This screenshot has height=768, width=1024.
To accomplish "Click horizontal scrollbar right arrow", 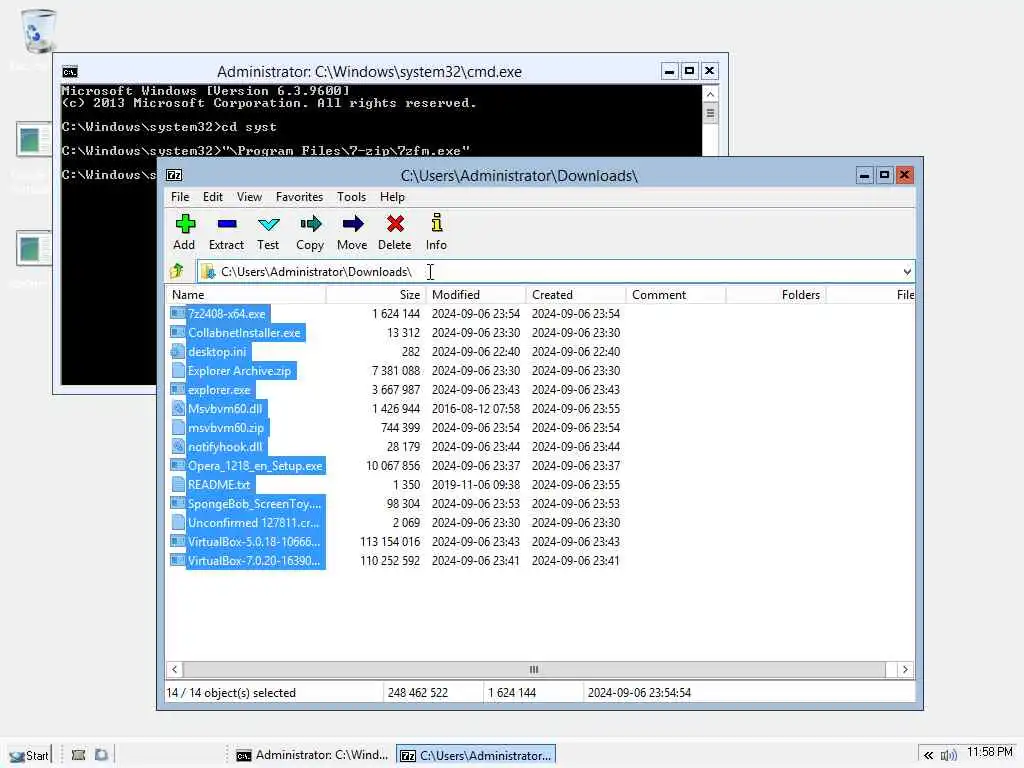I will point(905,669).
